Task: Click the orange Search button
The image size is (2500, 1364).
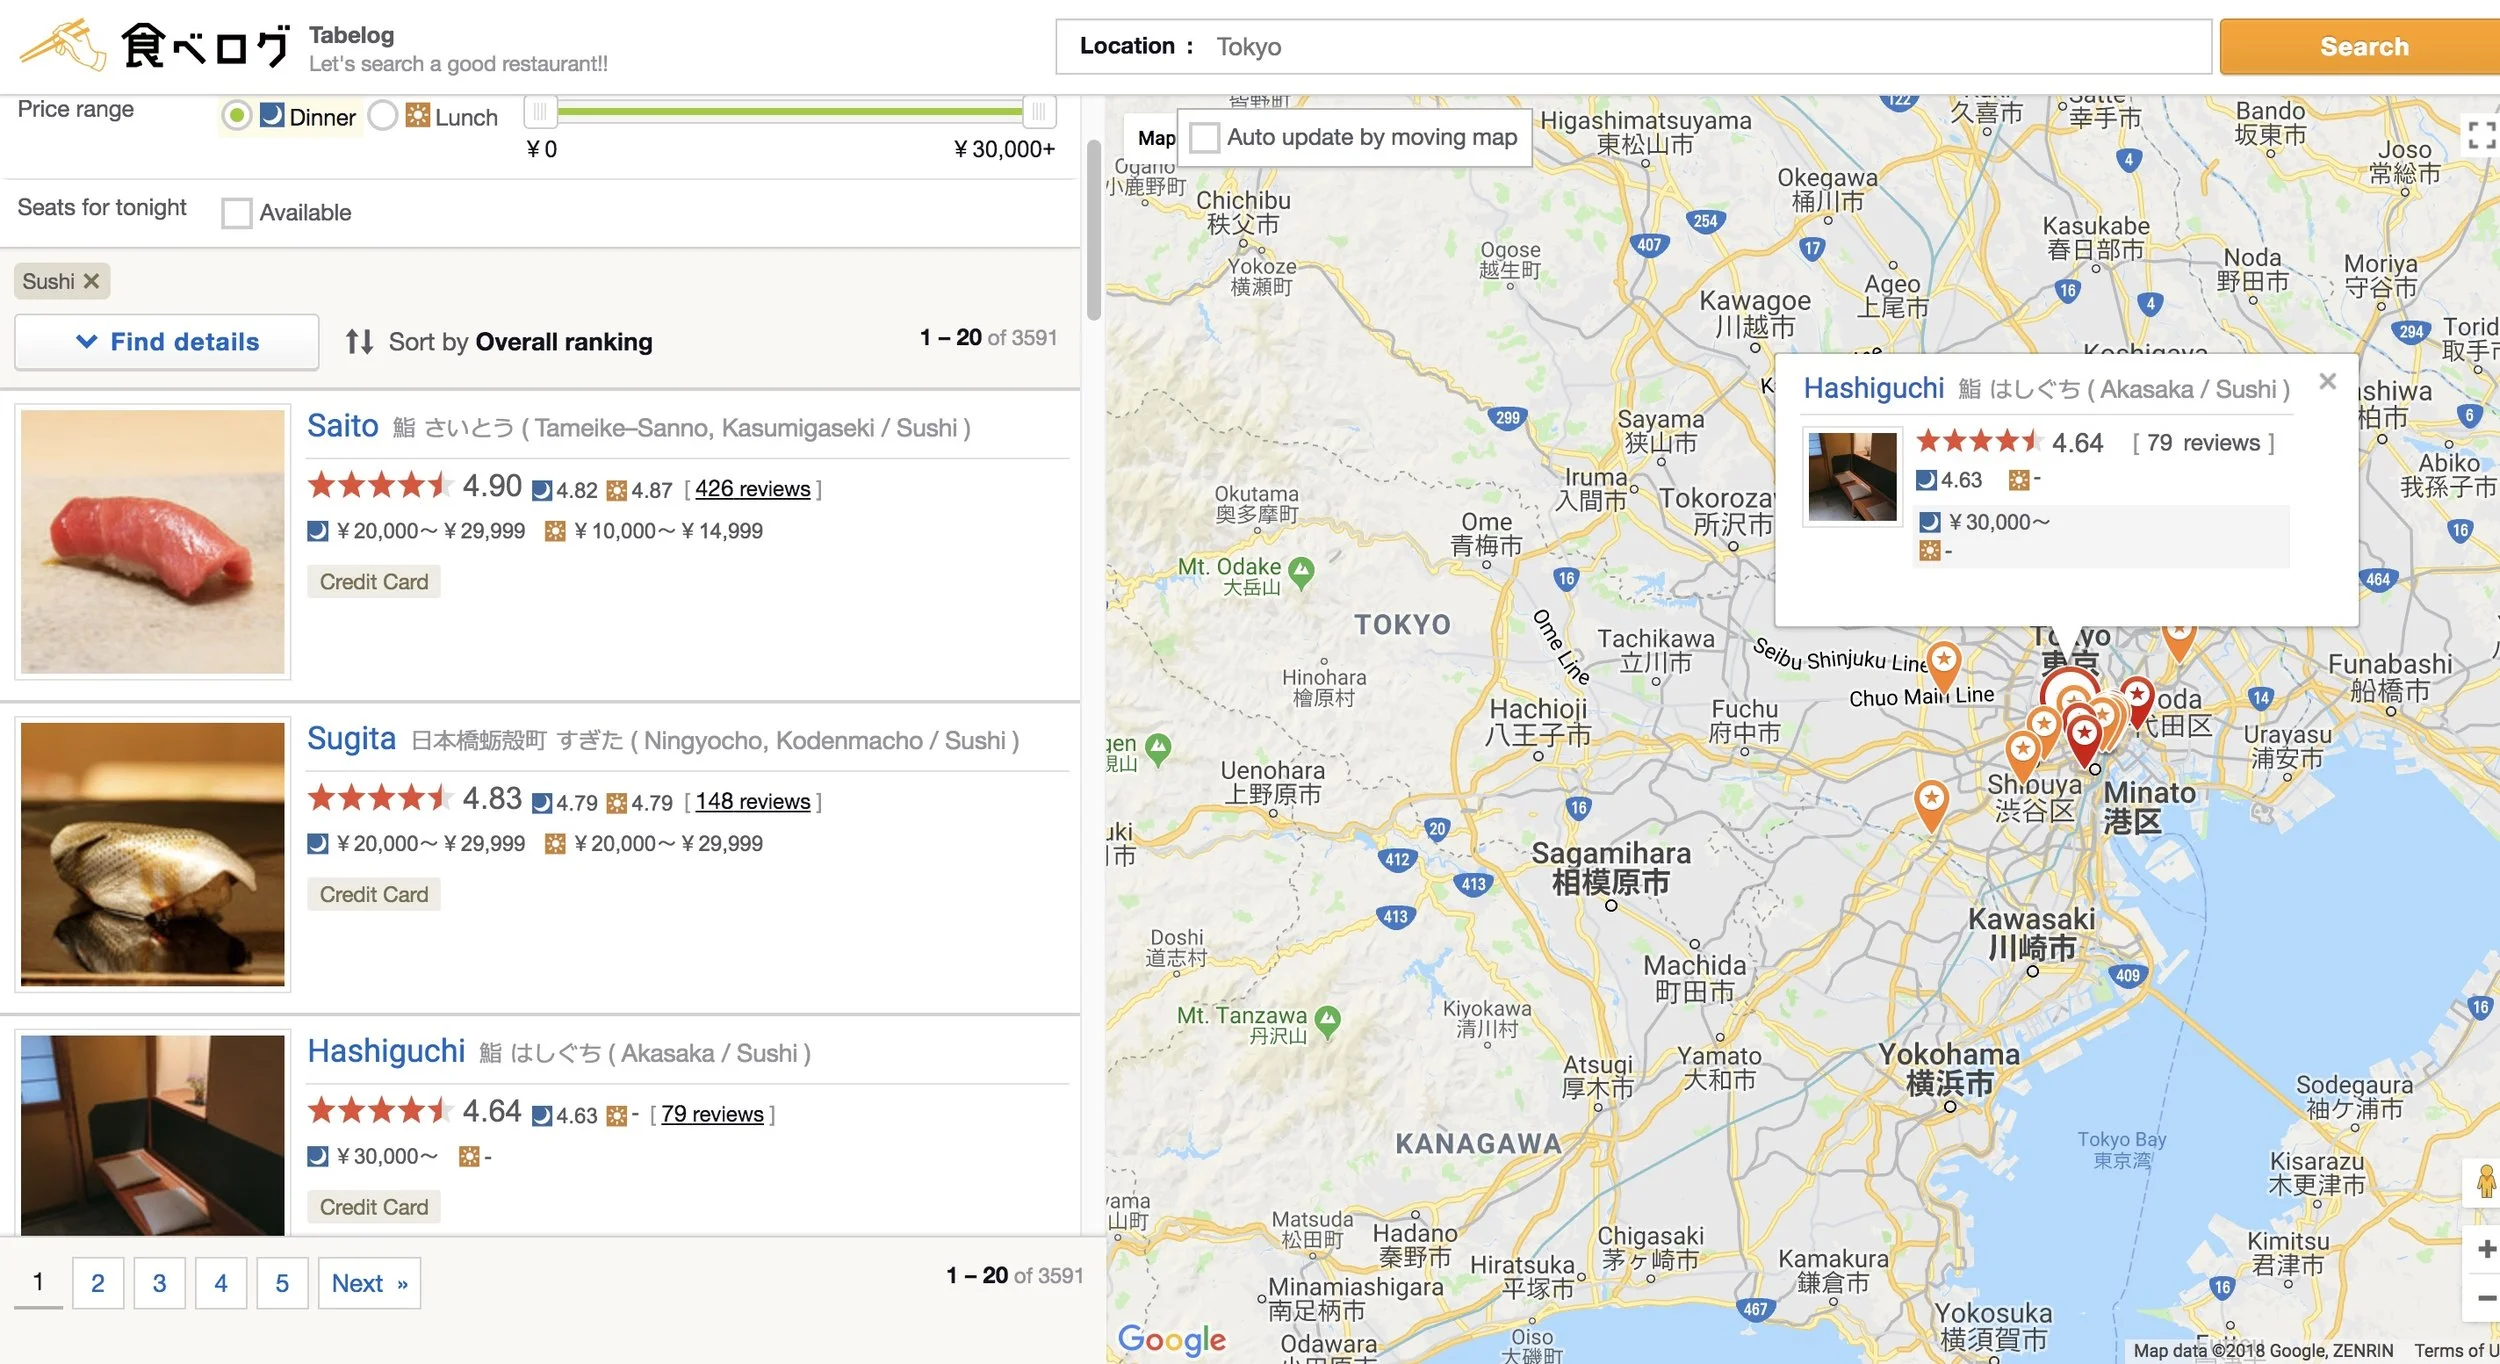Action: [x=2360, y=46]
